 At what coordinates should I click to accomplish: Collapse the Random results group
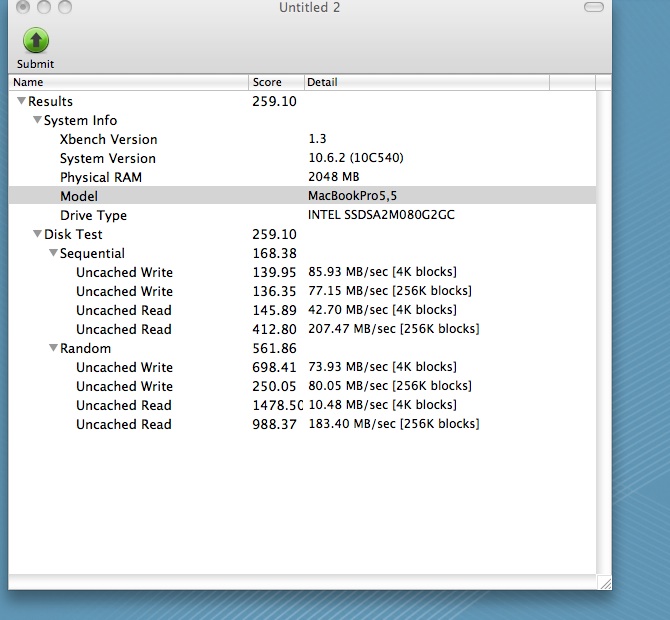click(x=53, y=347)
